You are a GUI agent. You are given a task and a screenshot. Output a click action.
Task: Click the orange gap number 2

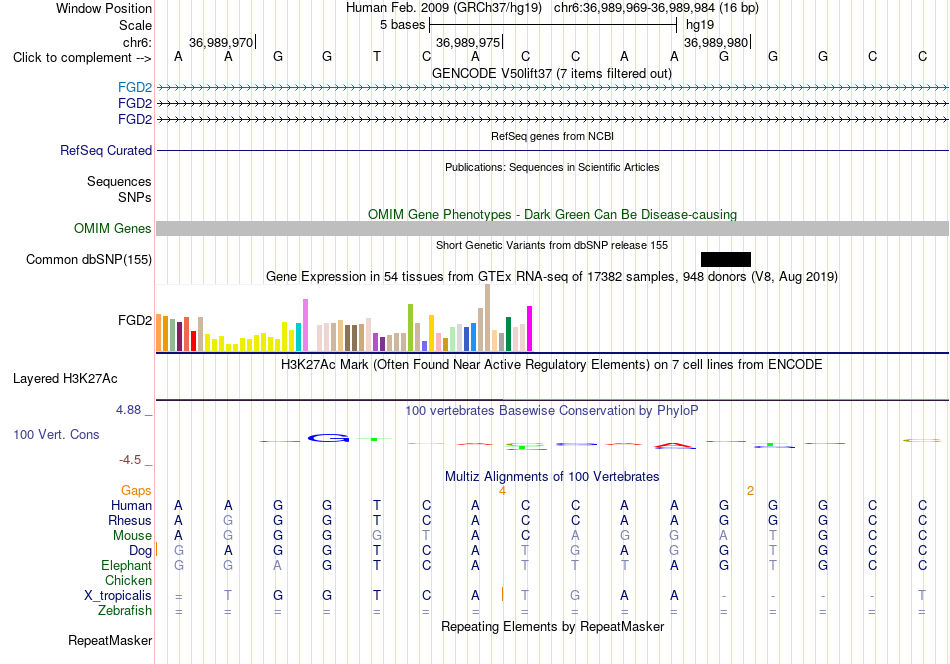pyautogui.click(x=750, y=491)
